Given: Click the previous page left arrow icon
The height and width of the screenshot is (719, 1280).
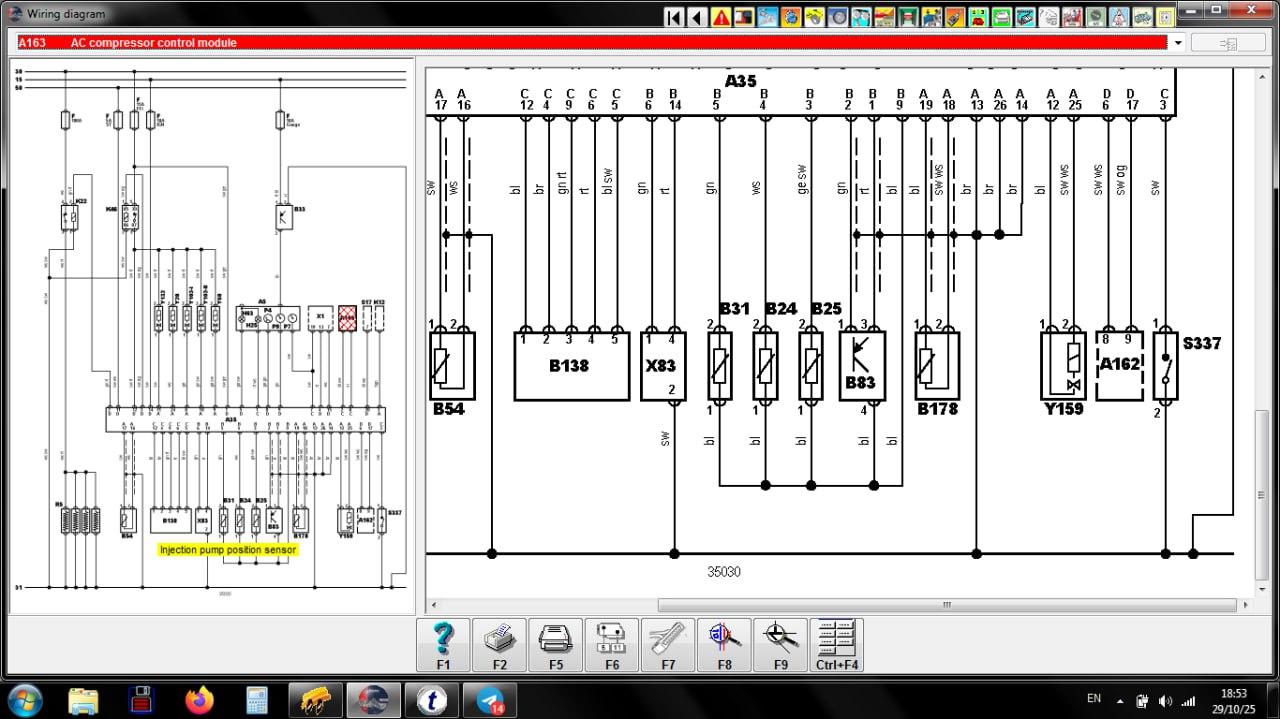Looking at the screenshot, I should [697, 17].
